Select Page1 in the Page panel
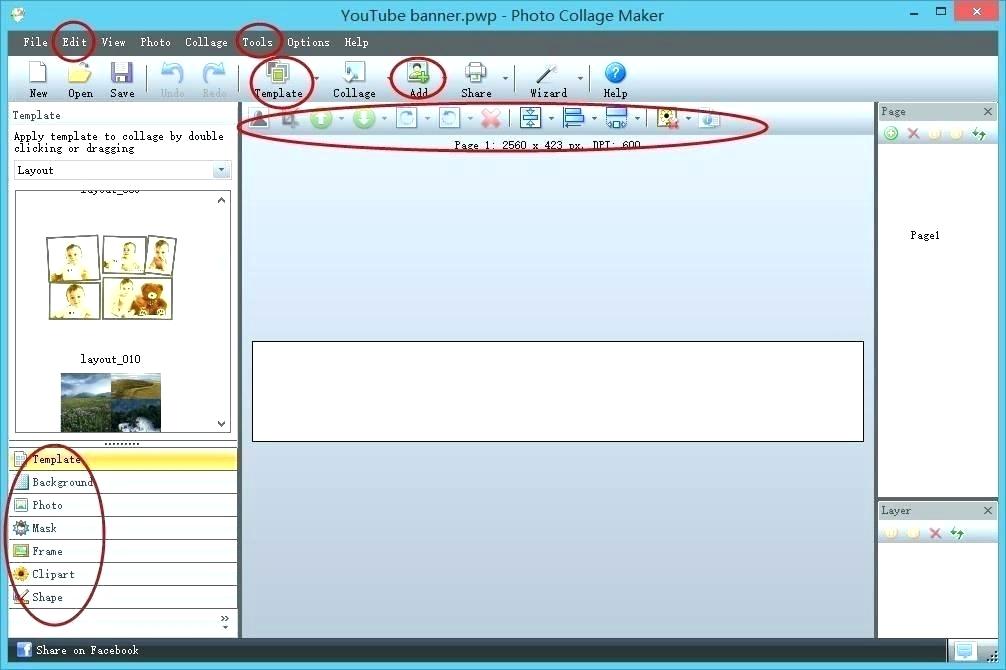1006x670 pixels. pos(925,236)
